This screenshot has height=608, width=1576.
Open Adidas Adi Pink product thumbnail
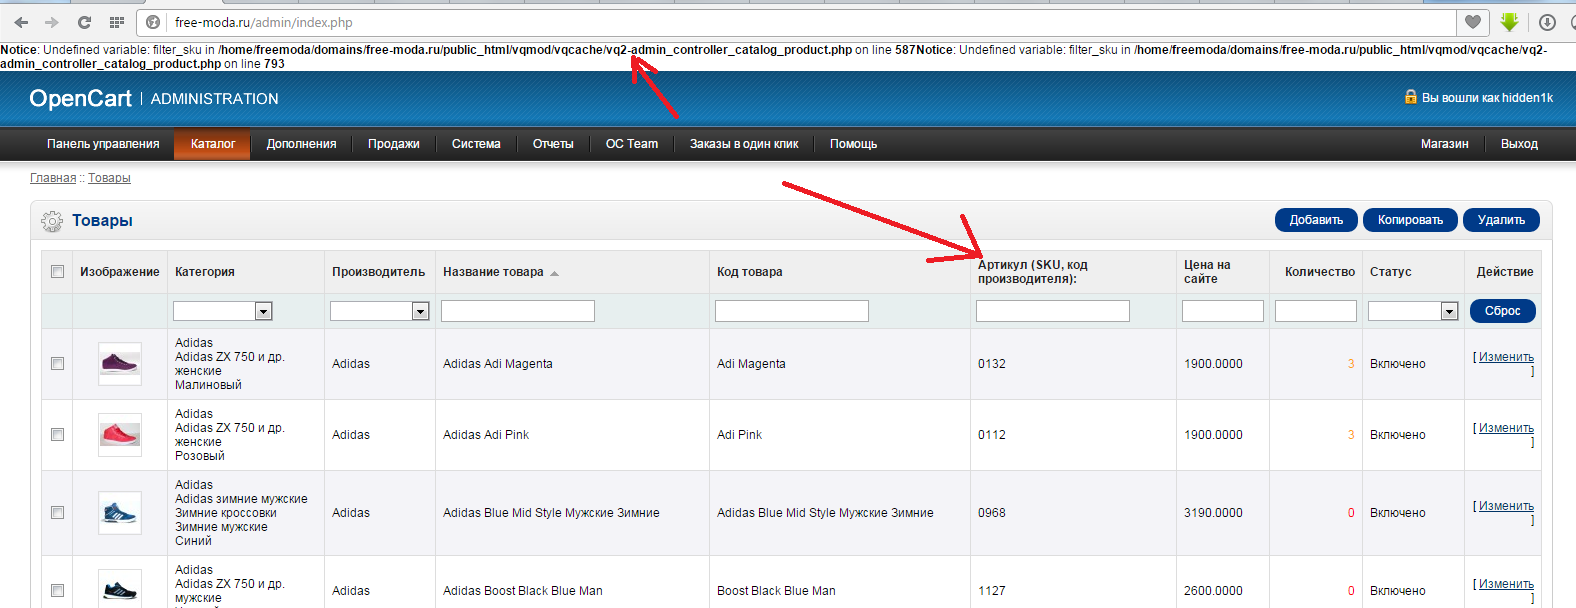point(120,435)
